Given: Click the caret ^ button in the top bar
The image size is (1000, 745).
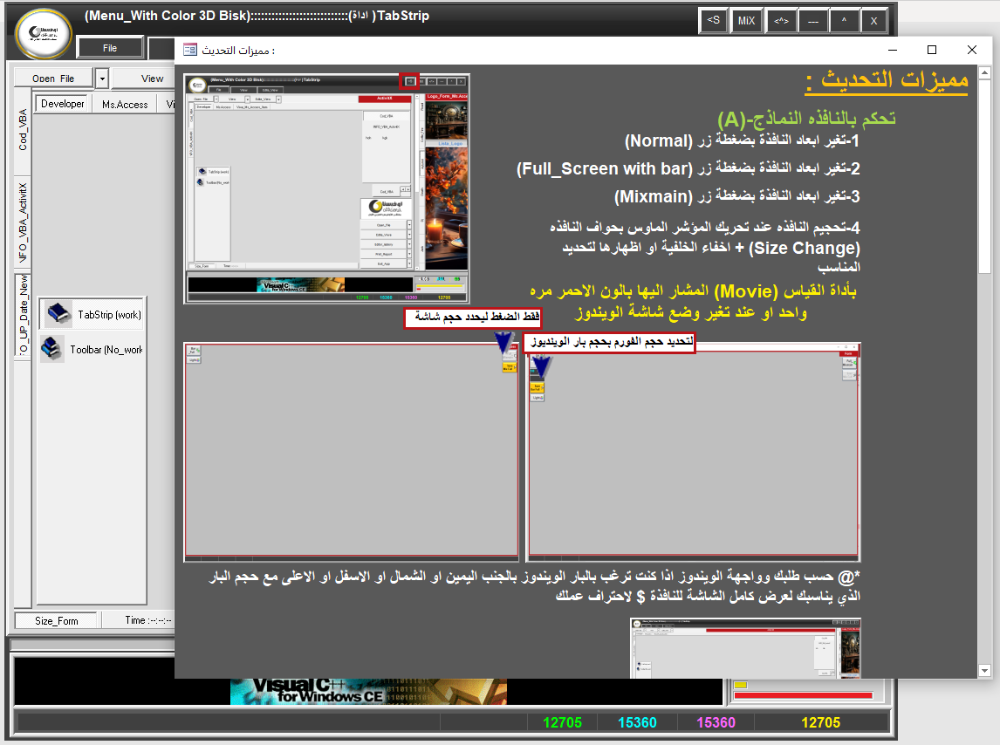Looking at the screenshot, I should tap(843, 20).
